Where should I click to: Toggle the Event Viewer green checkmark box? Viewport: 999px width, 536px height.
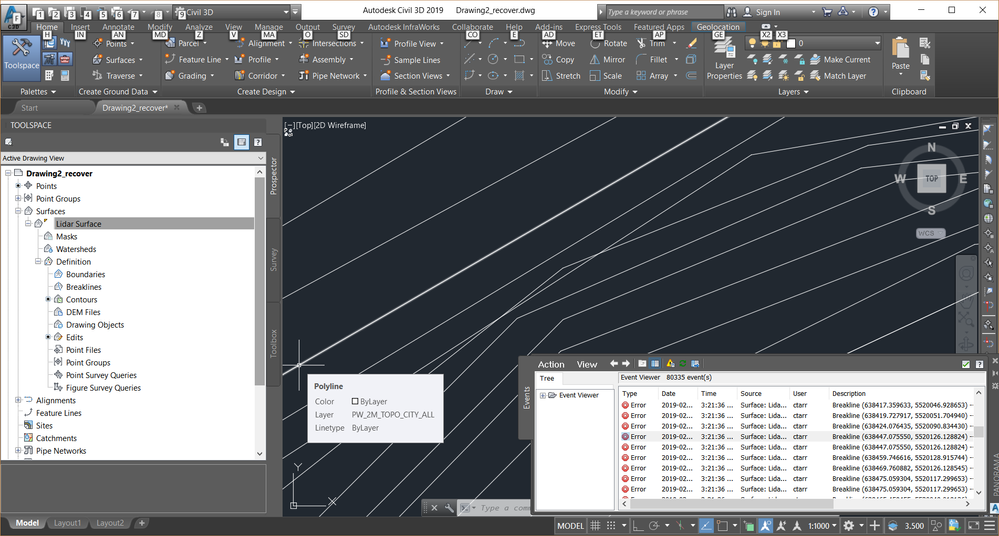click(x=966, y=364)
